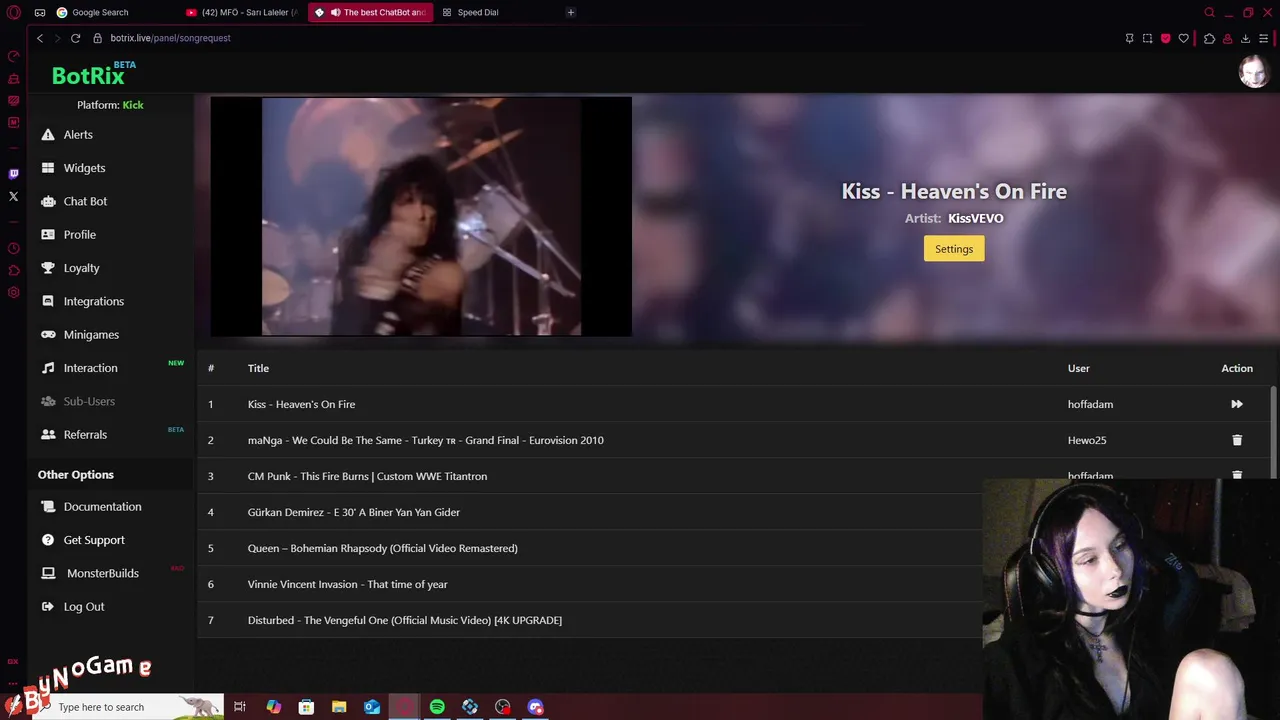Click the Interaction music note icon
Screen dimensions: 1280x720
click(x=48, y=368)
